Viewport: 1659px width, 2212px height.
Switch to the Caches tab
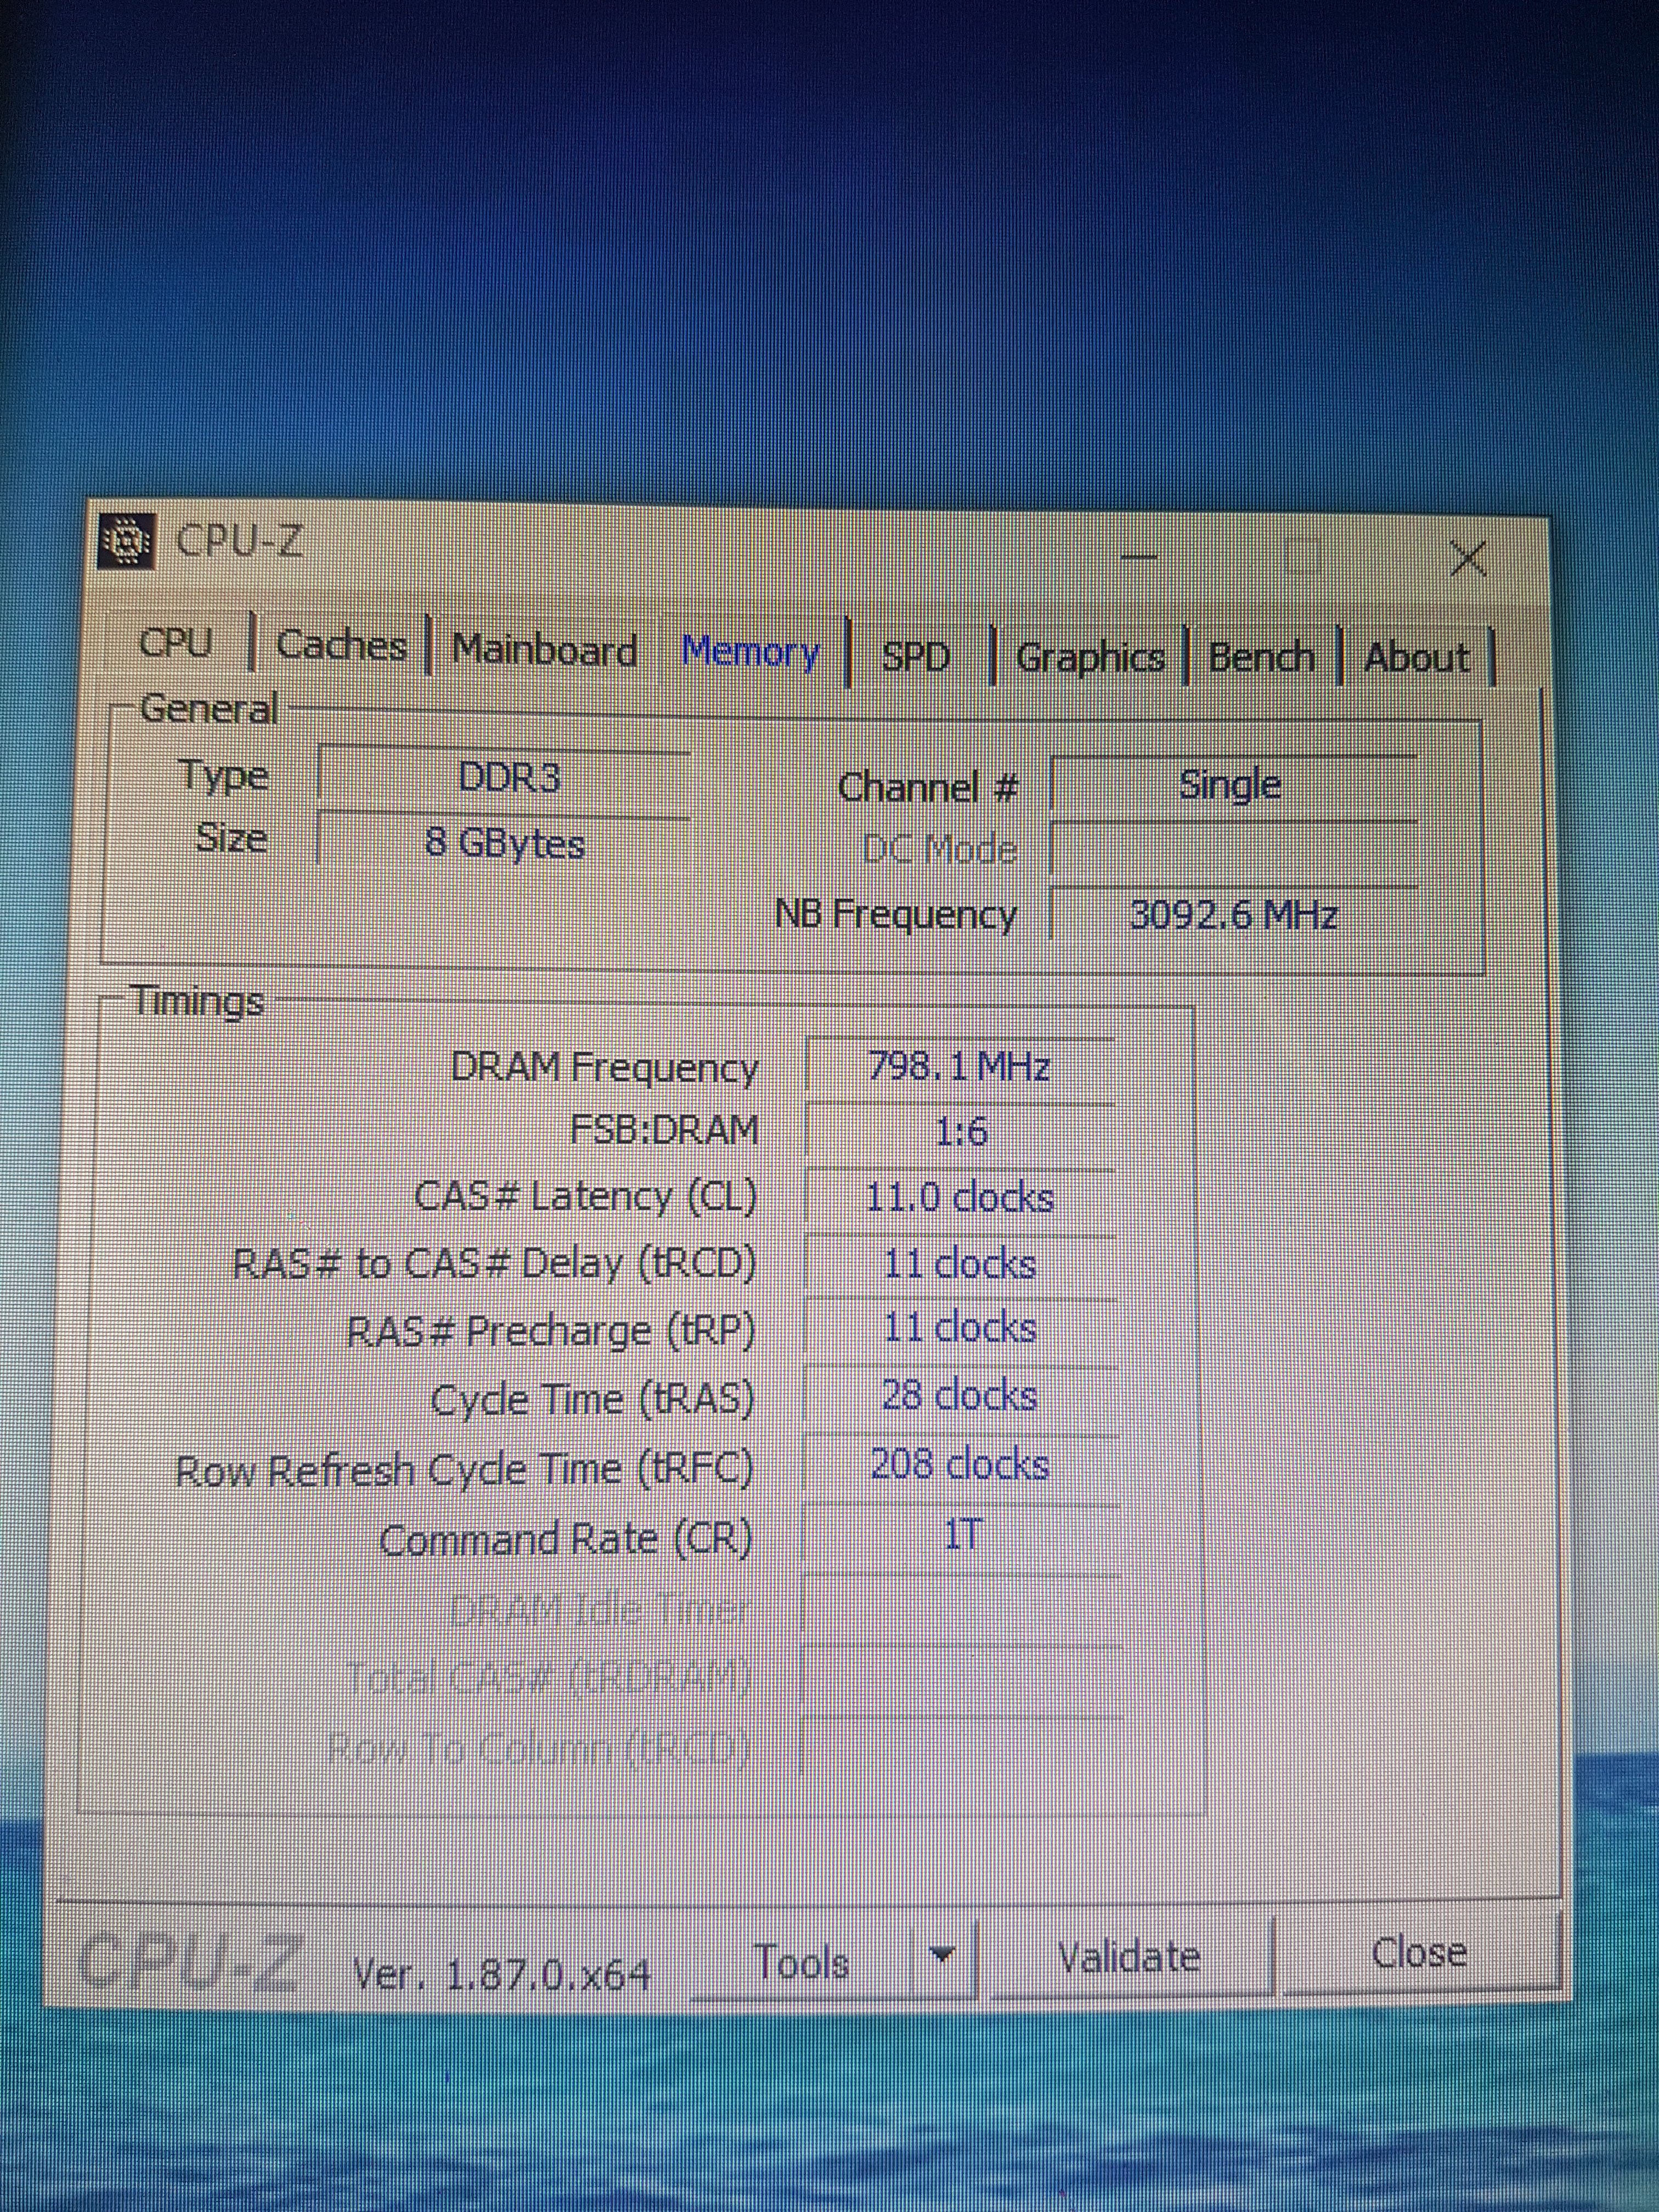coord(341,645)
